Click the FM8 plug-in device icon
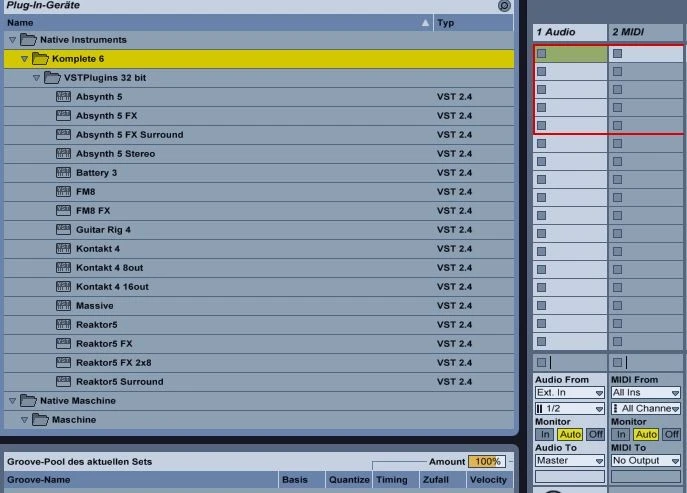The width and height of the screenshot is (687, 493). click(64, 192)
